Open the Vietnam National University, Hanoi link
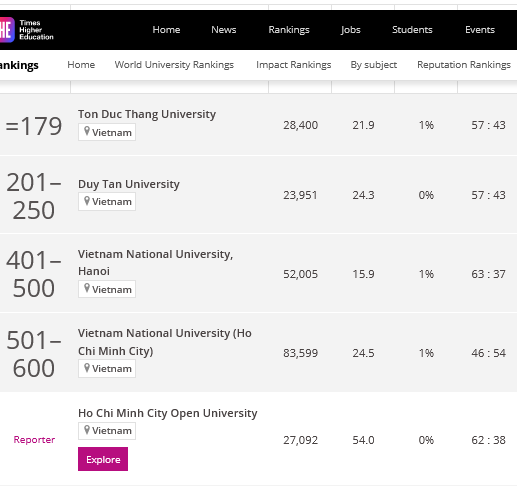Screen dimensions: 517x494 coord(155,263)
